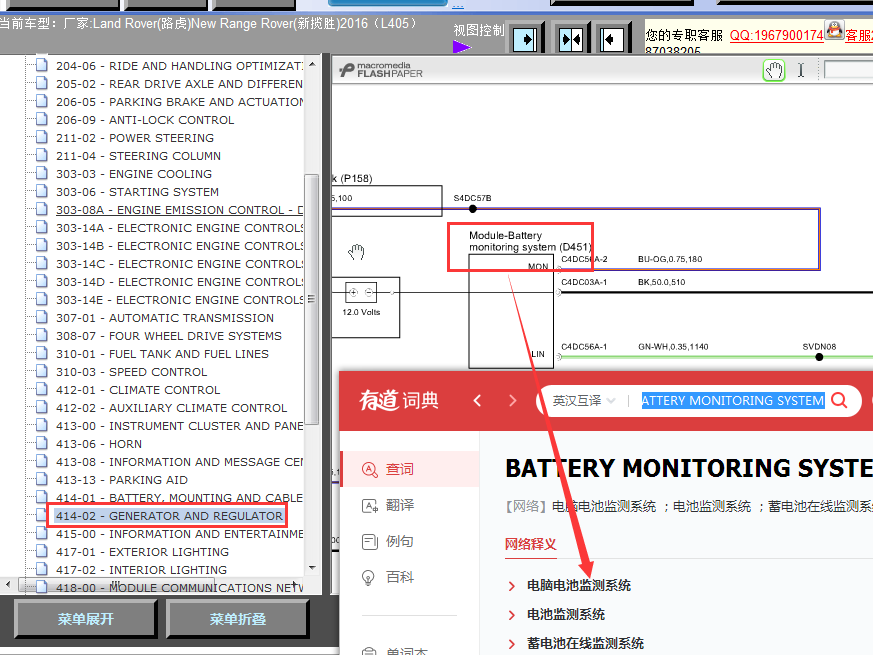Open 303-14C Electronic Engine Controls

(179, 264)
